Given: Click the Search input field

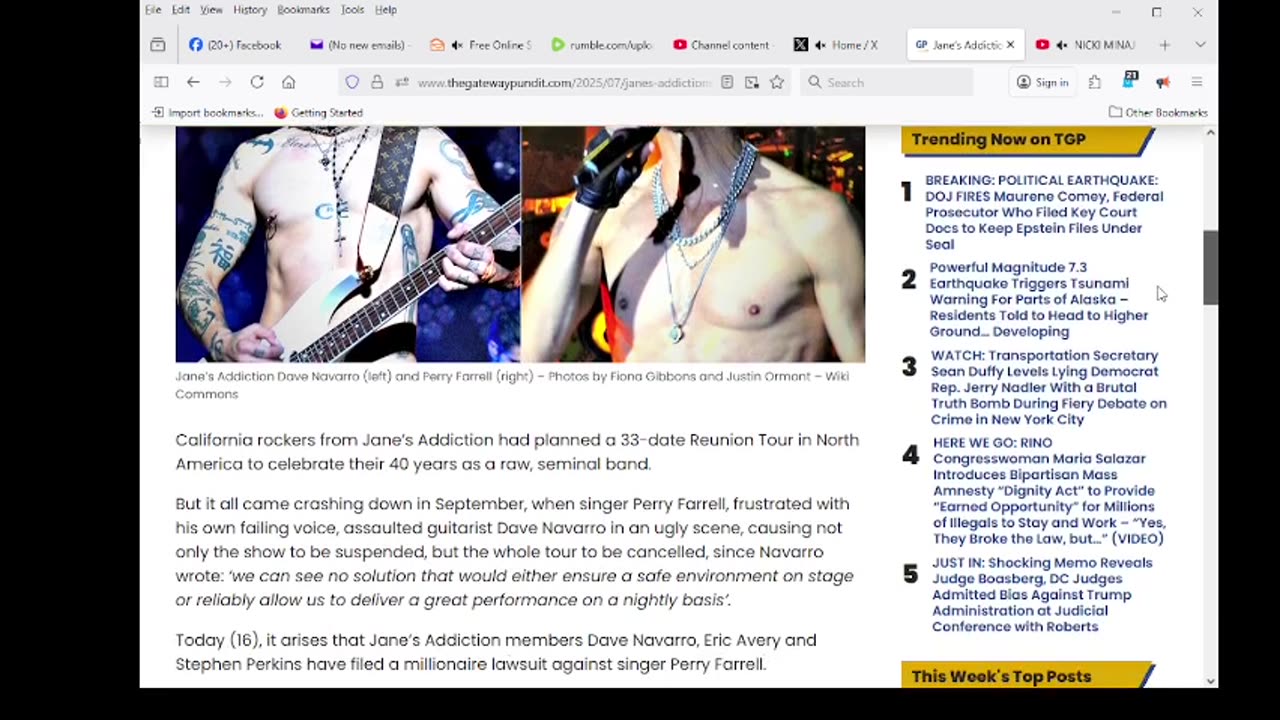Looking at the screenshot, I should [x=886, y=82].
